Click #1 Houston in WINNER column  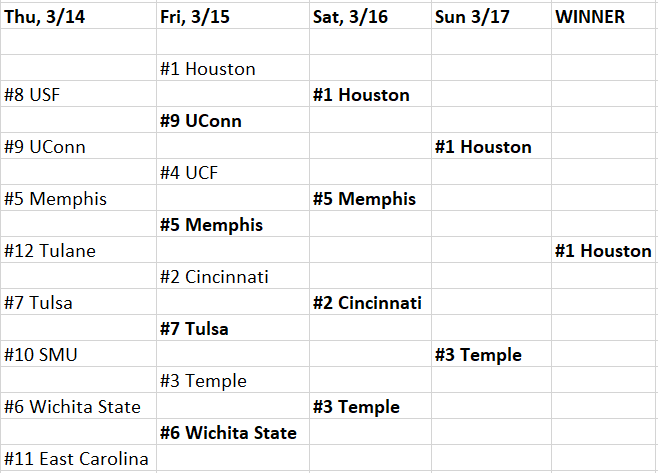(604, 250)
